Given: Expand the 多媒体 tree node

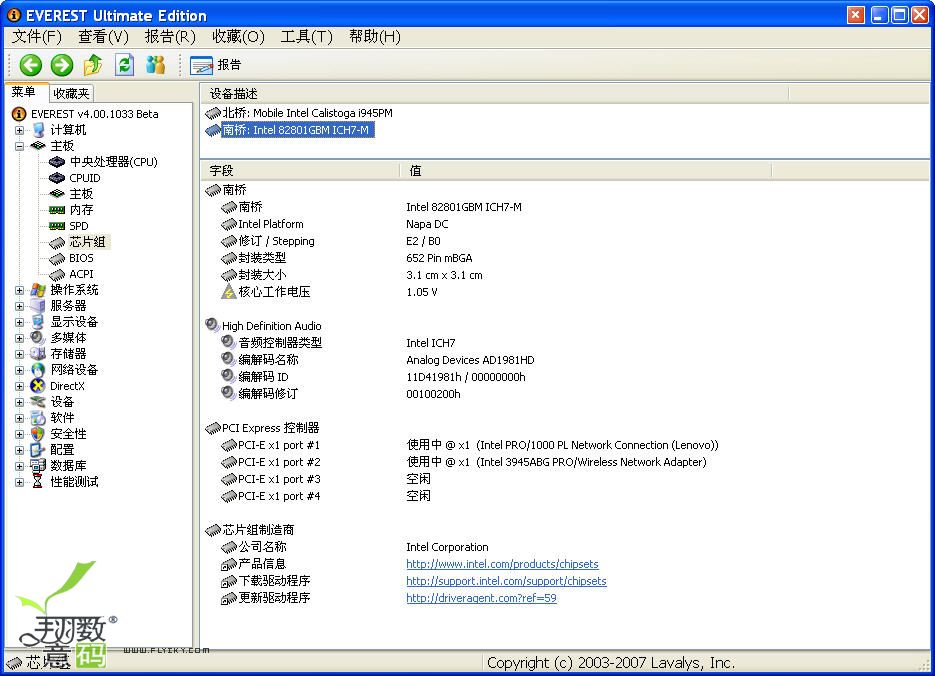Looking at the screenshot, I should [x=20, y=338].
